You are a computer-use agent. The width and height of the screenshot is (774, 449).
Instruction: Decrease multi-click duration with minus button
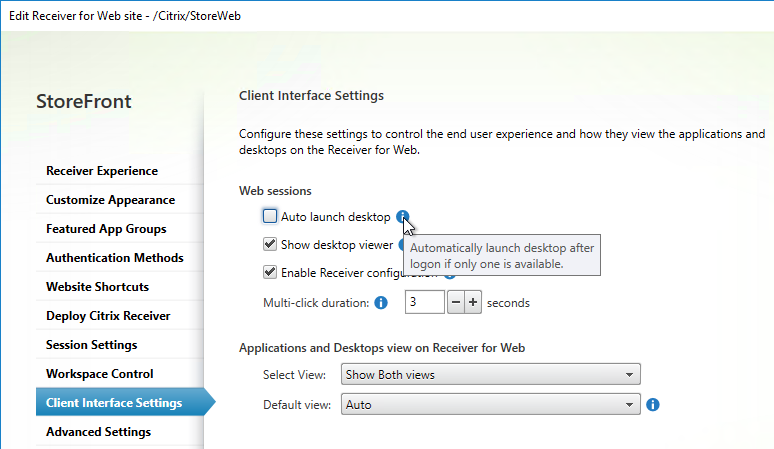pyautogui.click(x=456, y=302)
